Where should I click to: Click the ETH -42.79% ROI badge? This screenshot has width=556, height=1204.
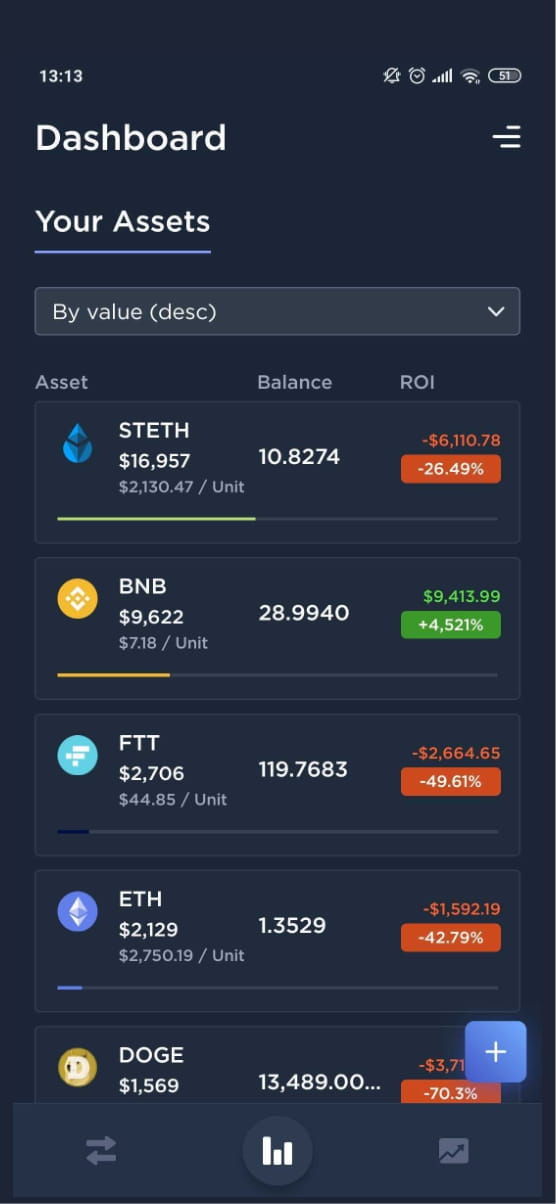451,937
